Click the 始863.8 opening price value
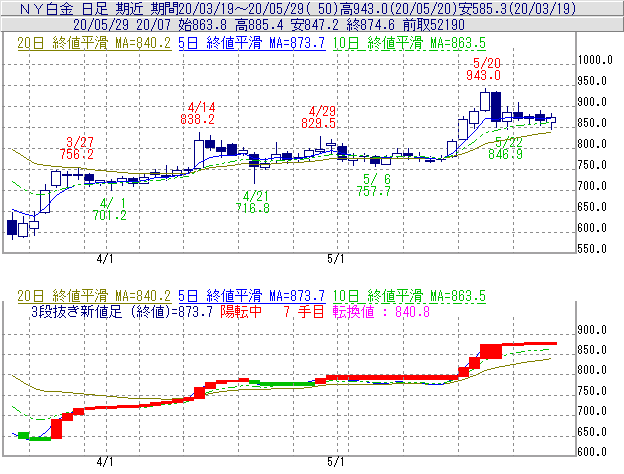This screenshot has width=624, height=474. (202, 25)
